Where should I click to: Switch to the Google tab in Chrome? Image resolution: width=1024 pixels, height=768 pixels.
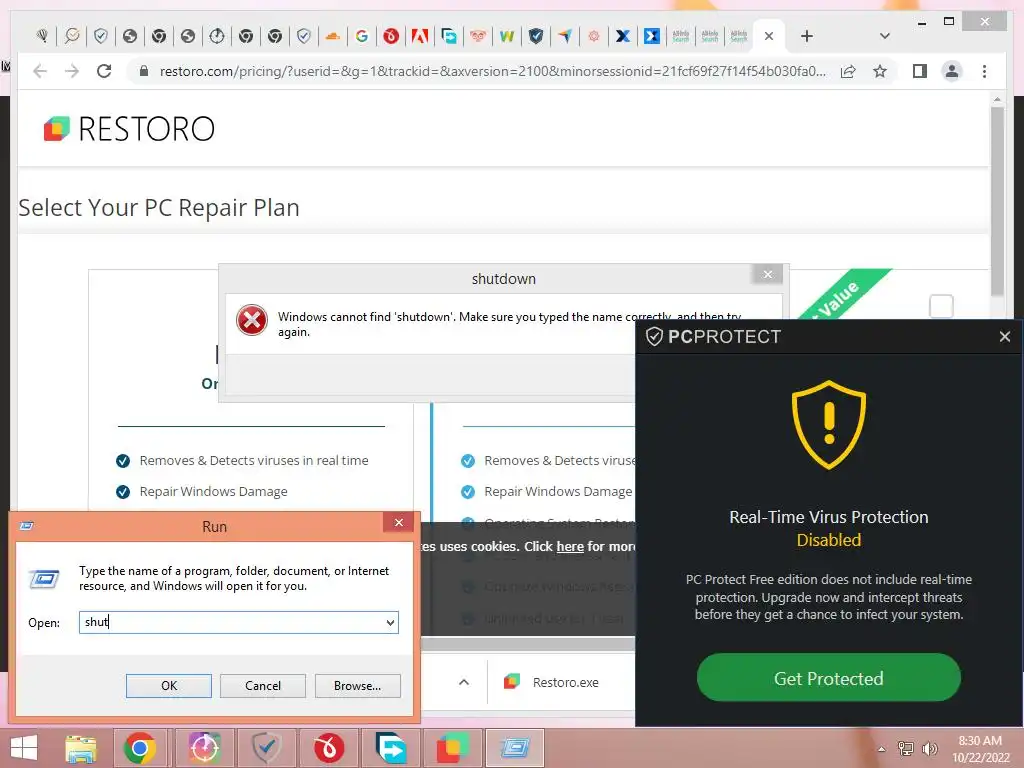pyautogui.click(x=362, y=37)
